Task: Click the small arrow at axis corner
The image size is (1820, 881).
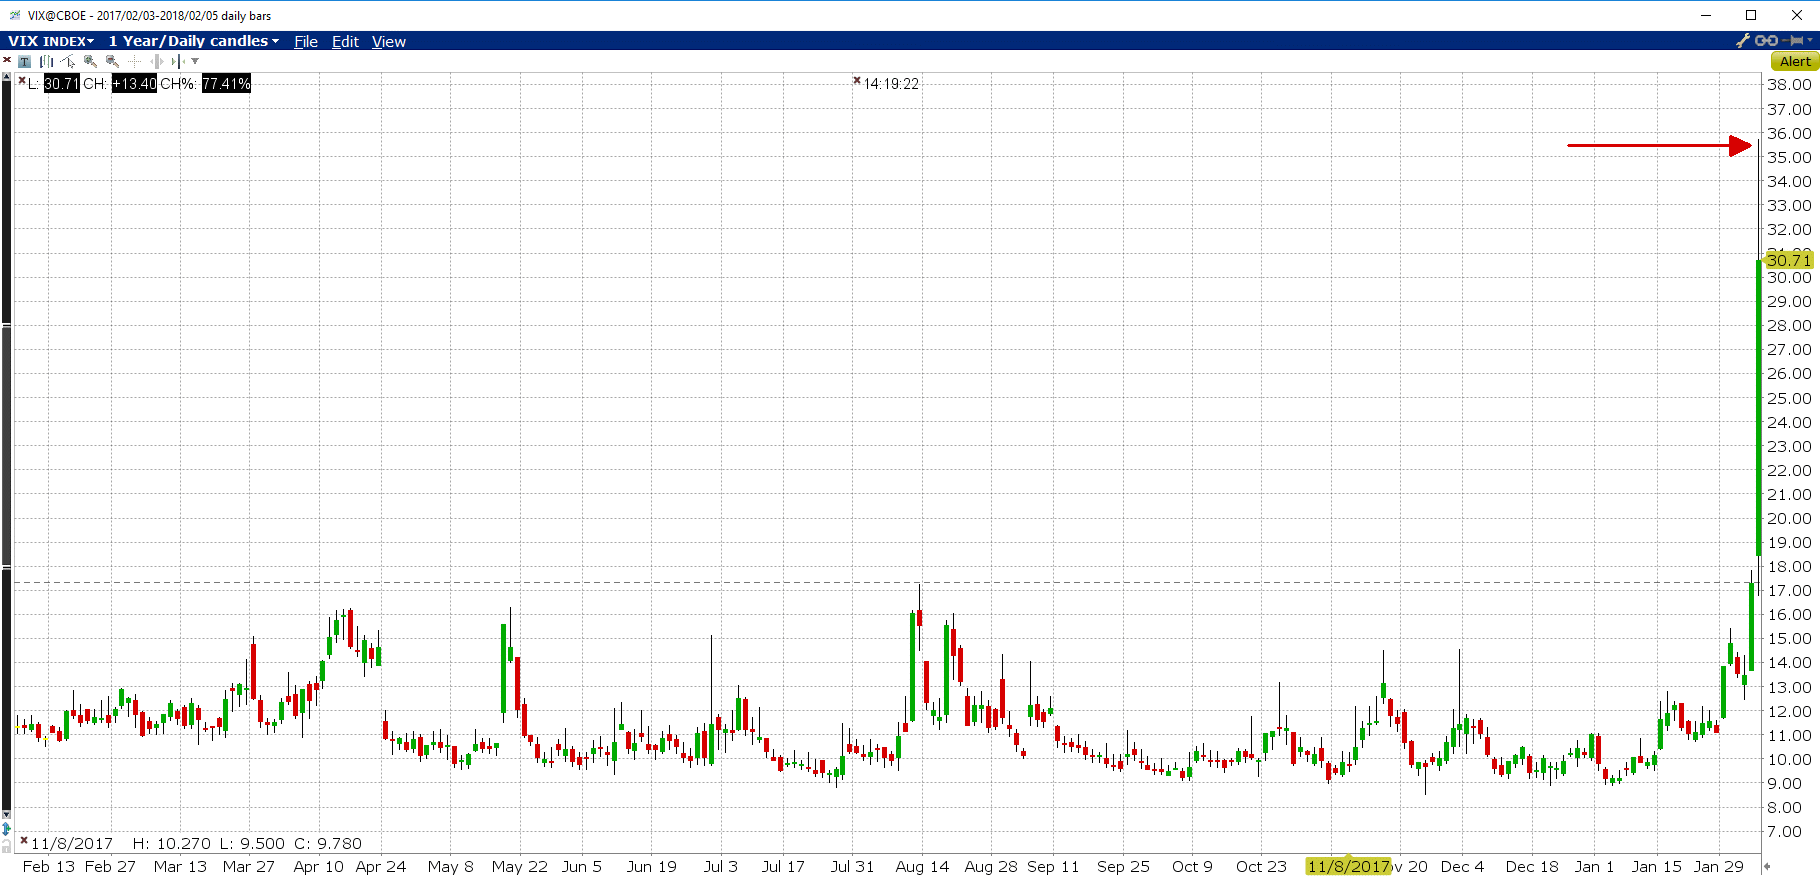Action: click(x=1767, y=866)
